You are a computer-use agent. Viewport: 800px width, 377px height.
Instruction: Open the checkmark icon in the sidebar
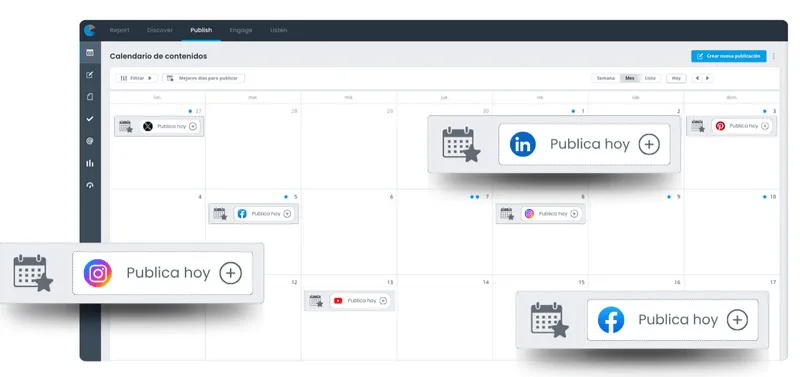(90, 119)
